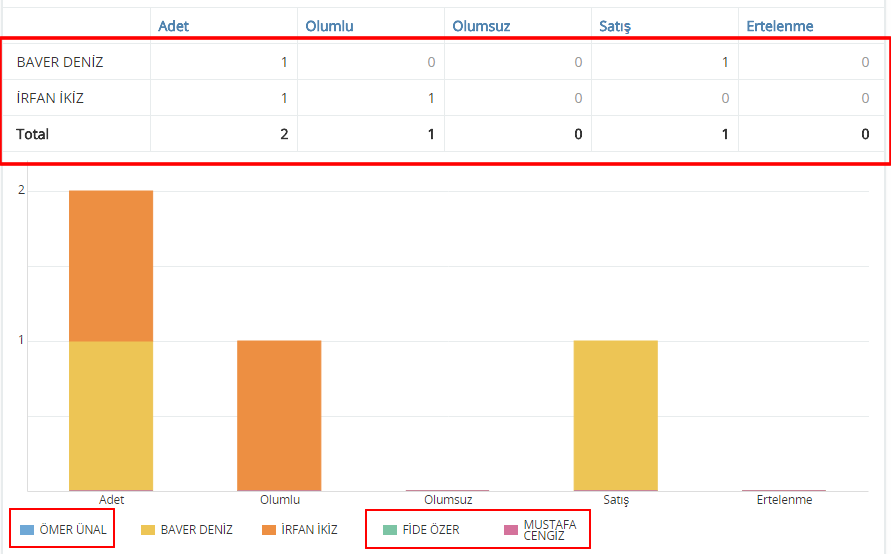The image size is (891, 554).
Task: Click the Ertelenme x-axis label
Action: click(784, 499)
